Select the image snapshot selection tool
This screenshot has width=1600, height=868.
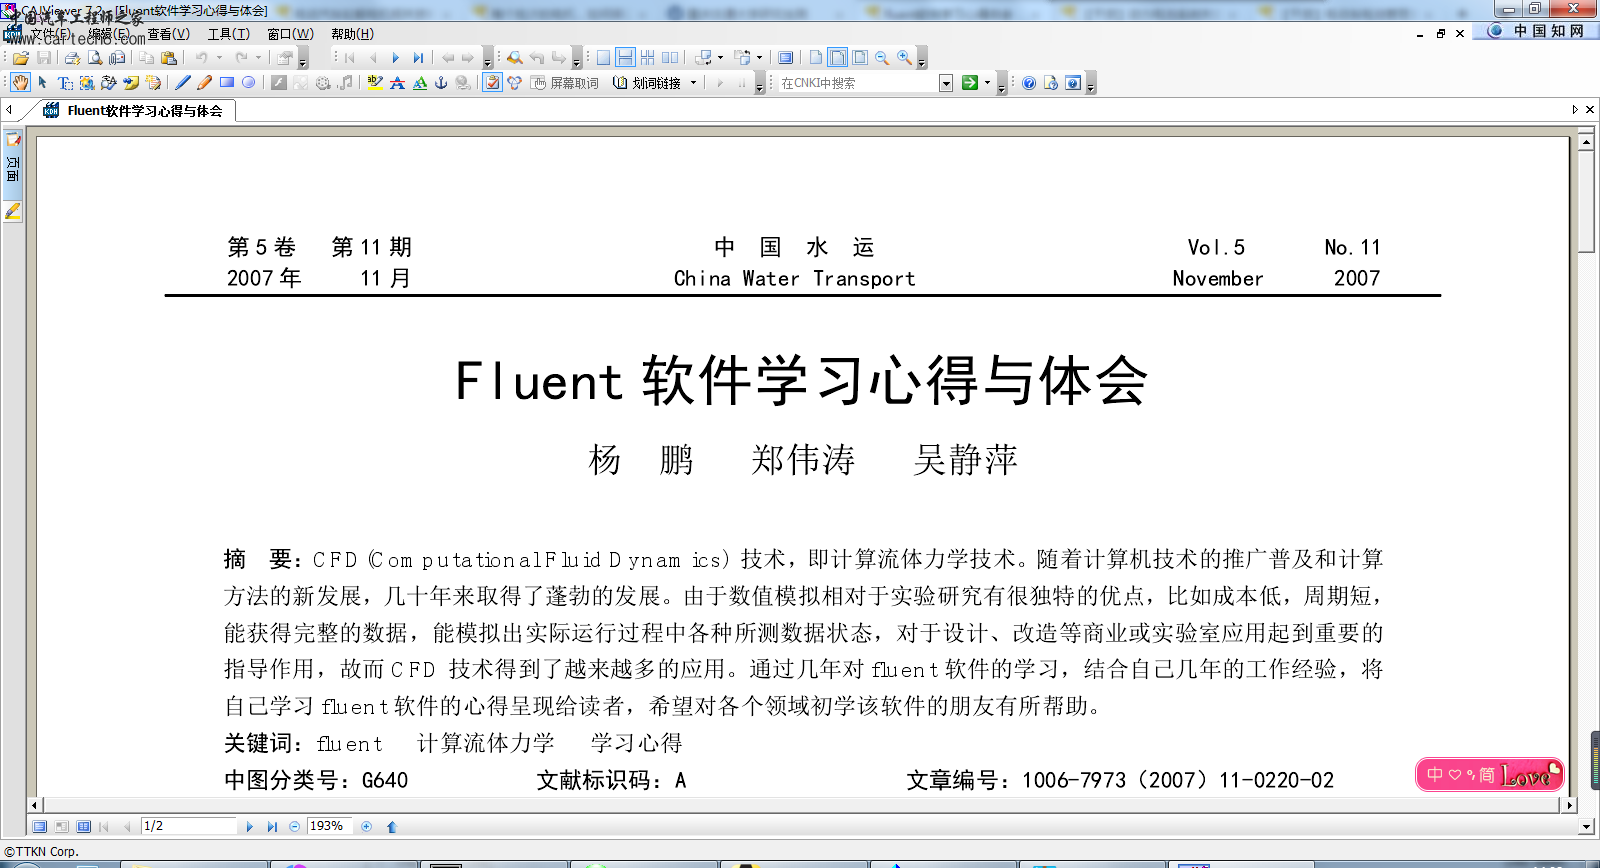coord(87,83)
